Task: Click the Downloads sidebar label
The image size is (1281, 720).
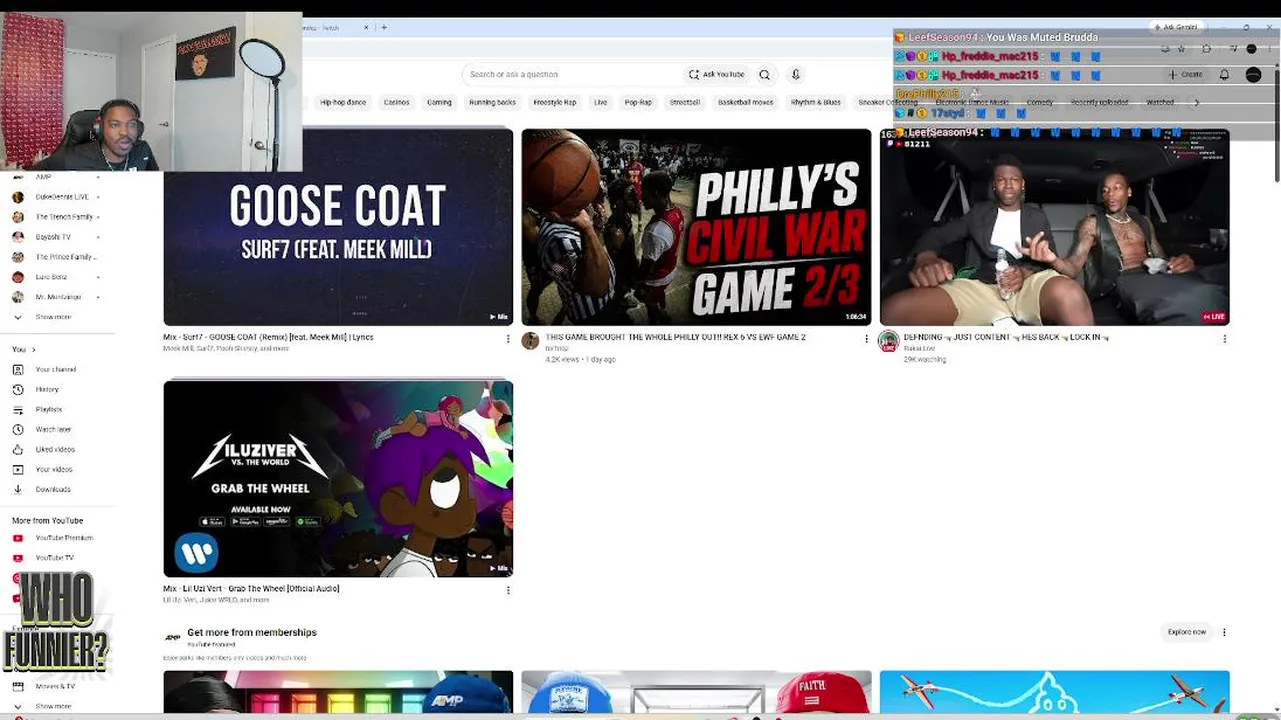Action: pos(53,489)
